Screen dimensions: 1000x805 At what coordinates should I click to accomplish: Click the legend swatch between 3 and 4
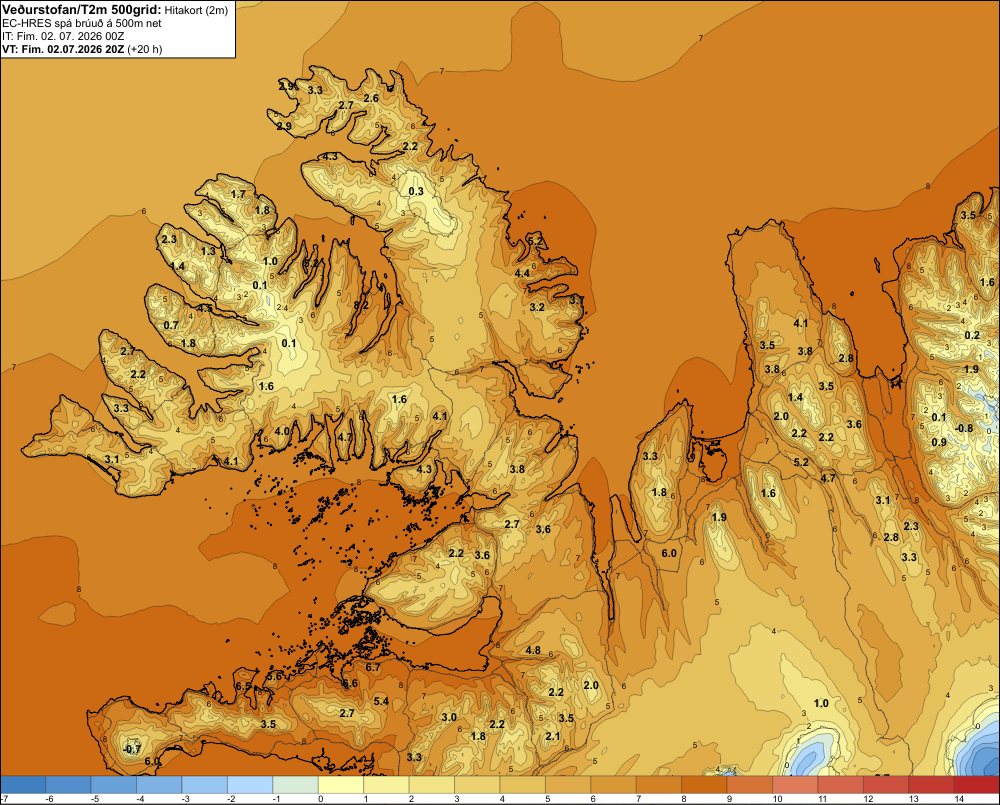(477, 785)
